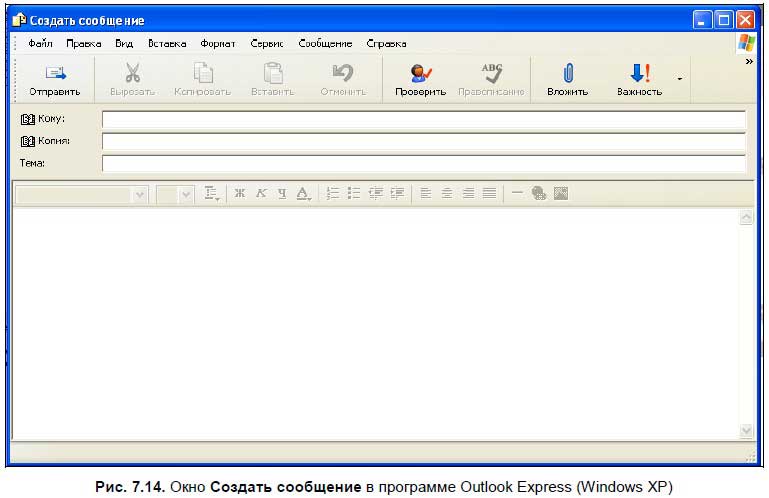769x498 pixels.
Task: Open the Файл menu
Action: click(x=40, y=44)
